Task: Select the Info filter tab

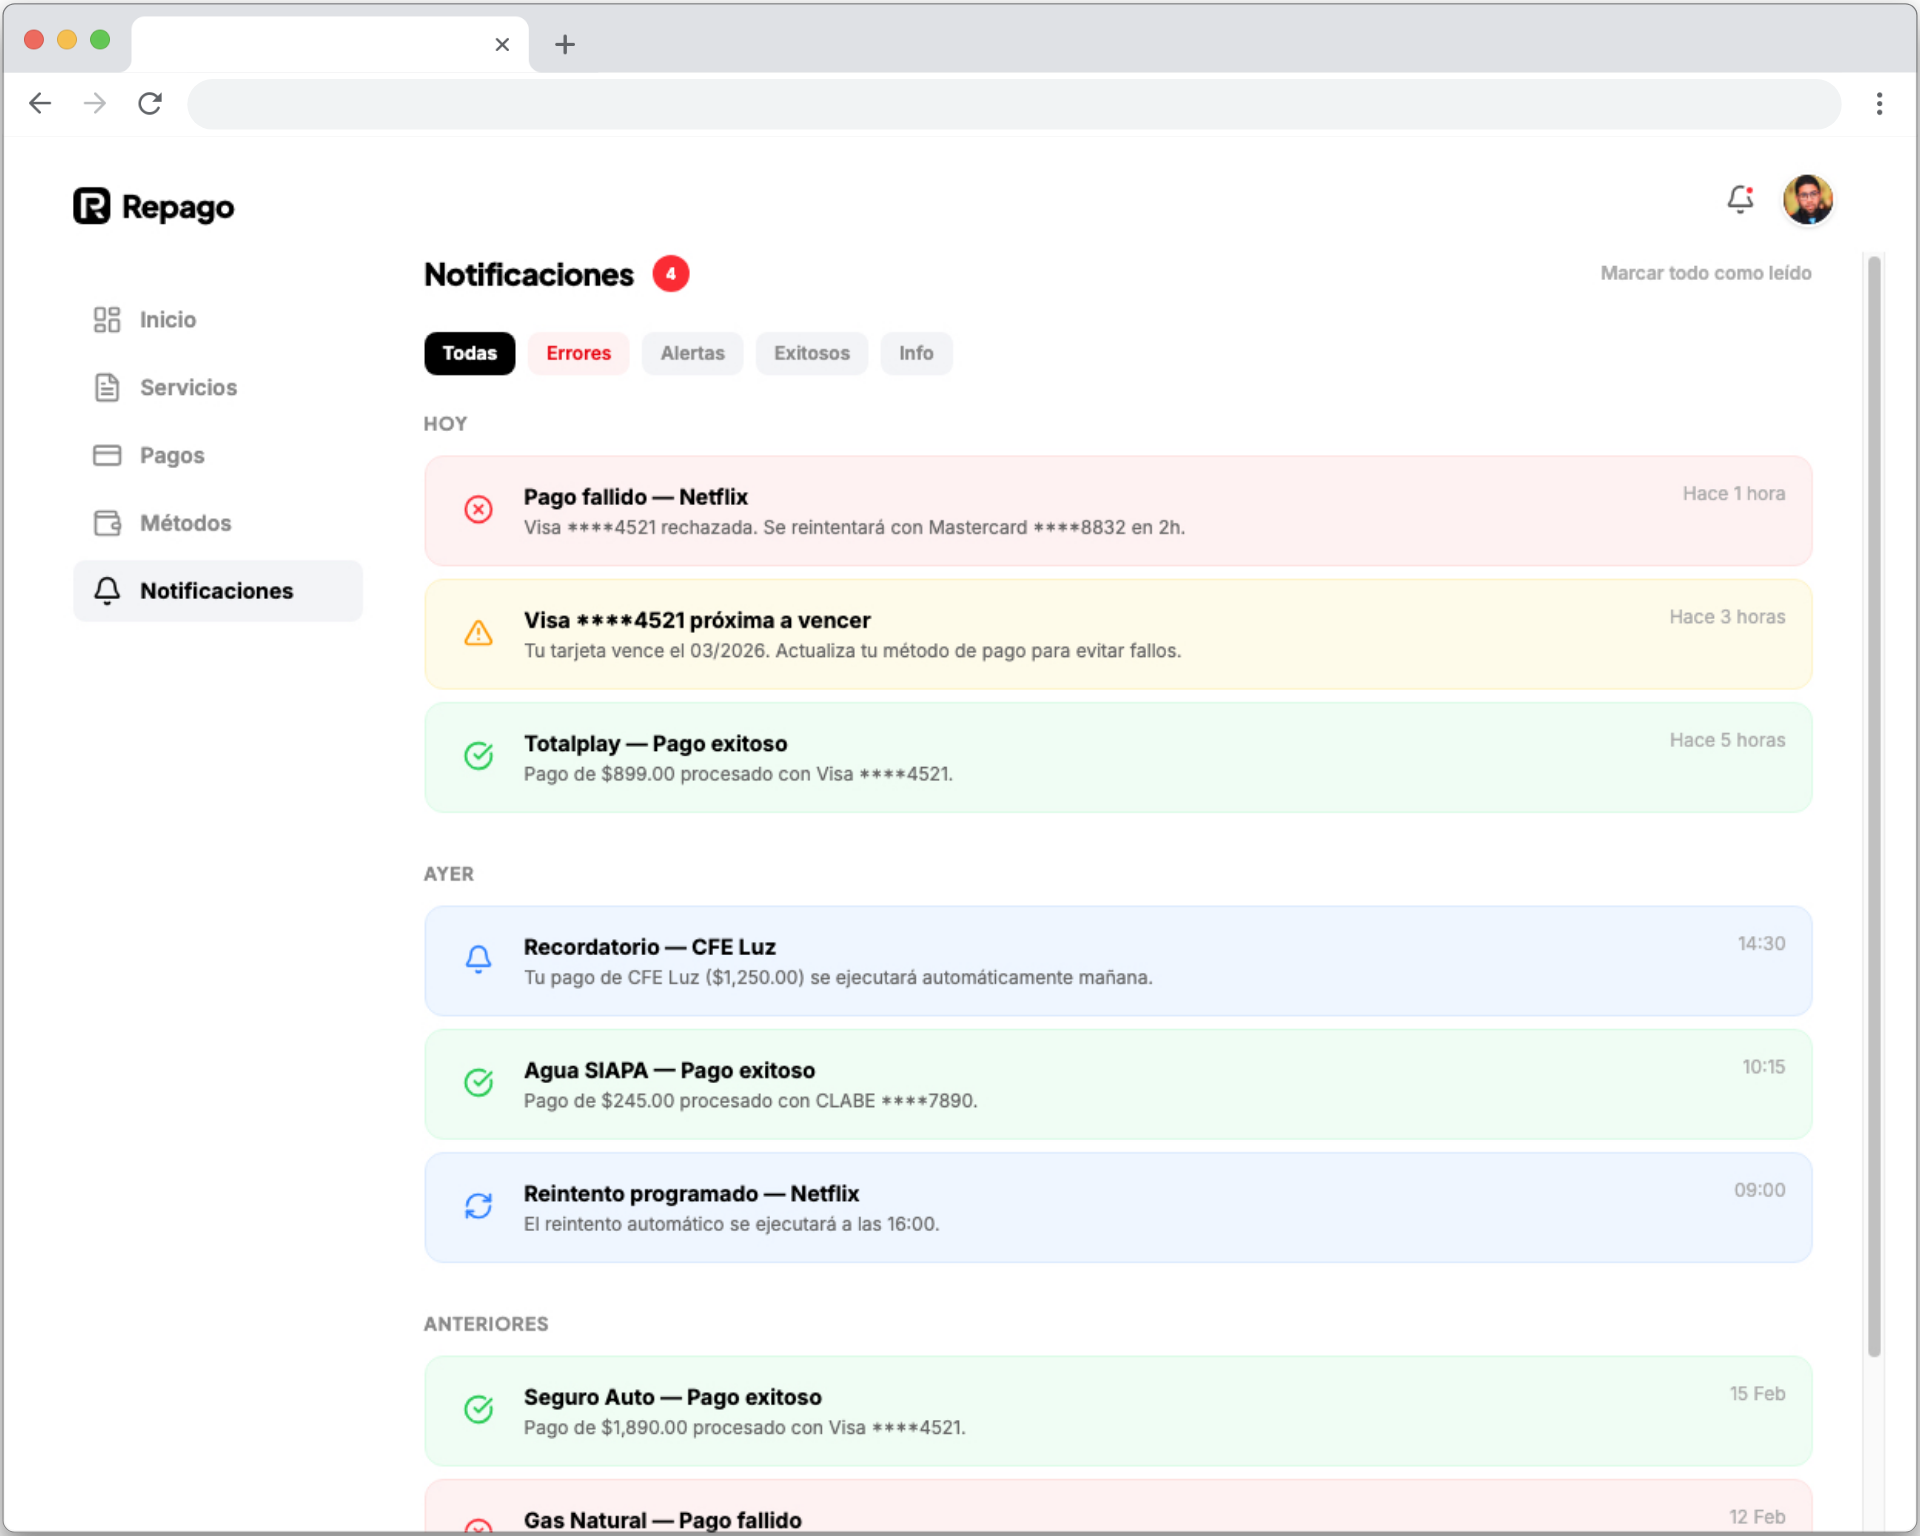Action: pyautogui.click(x=916, y=353)
